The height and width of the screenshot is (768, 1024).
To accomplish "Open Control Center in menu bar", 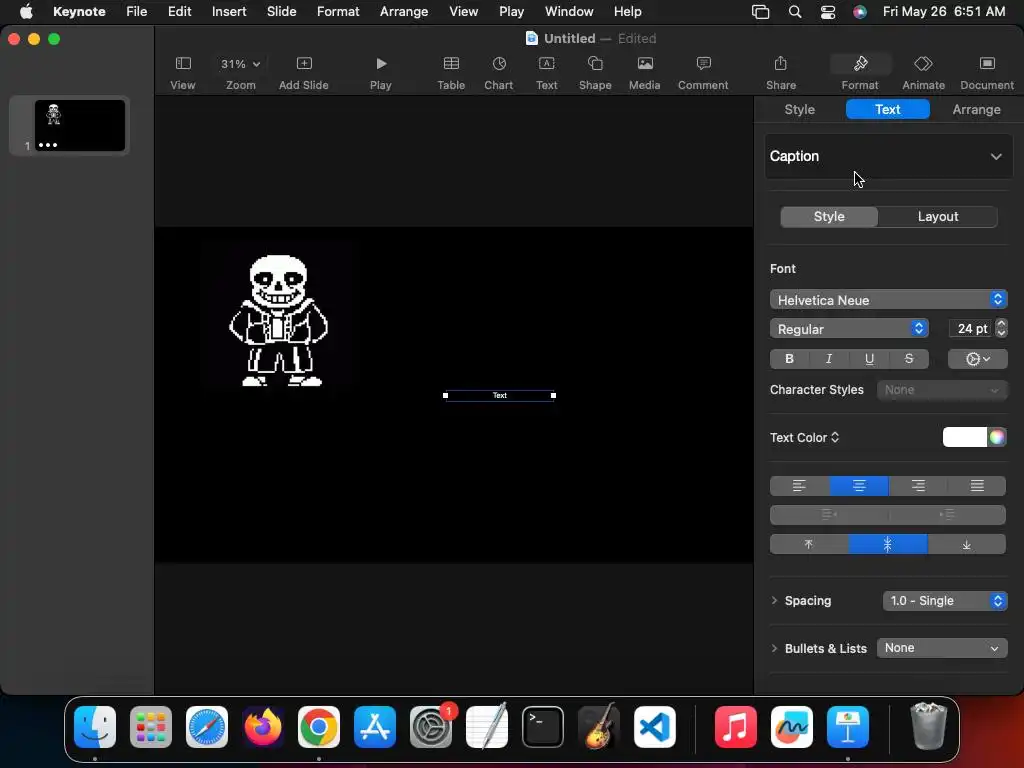I will point(827,12).
